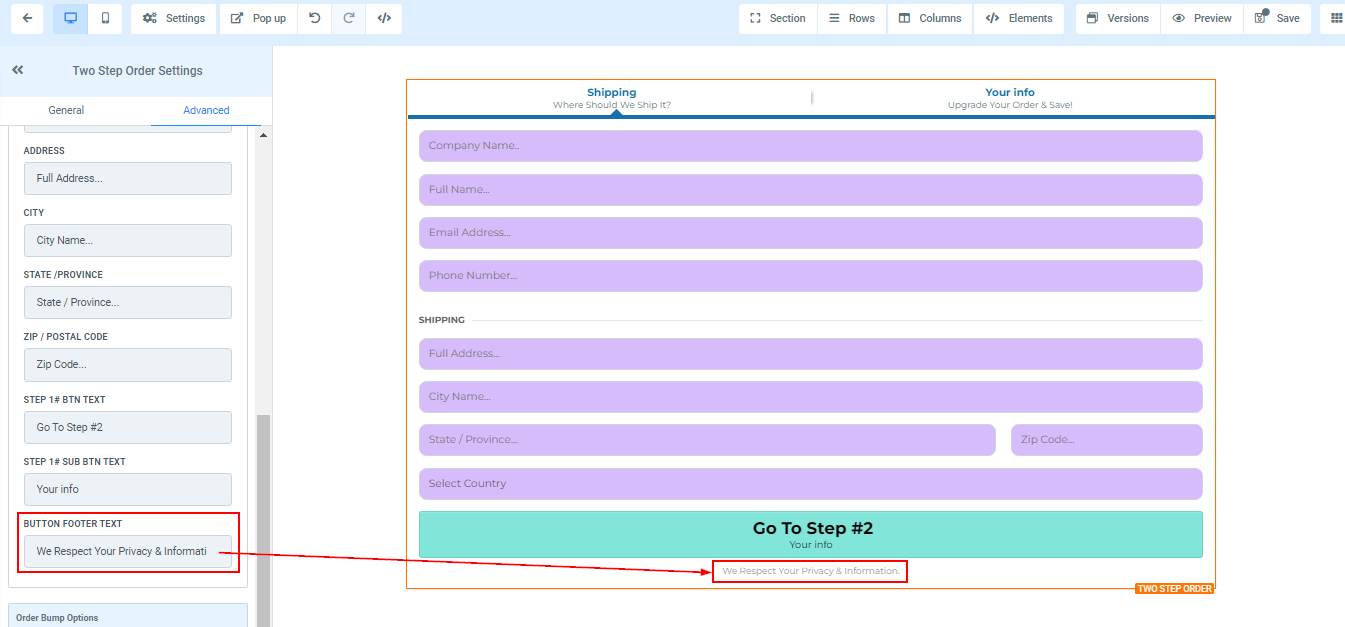Click the back arrow icon
Image resolution: width=1345 pixels, height=627 pixels.
26,18
